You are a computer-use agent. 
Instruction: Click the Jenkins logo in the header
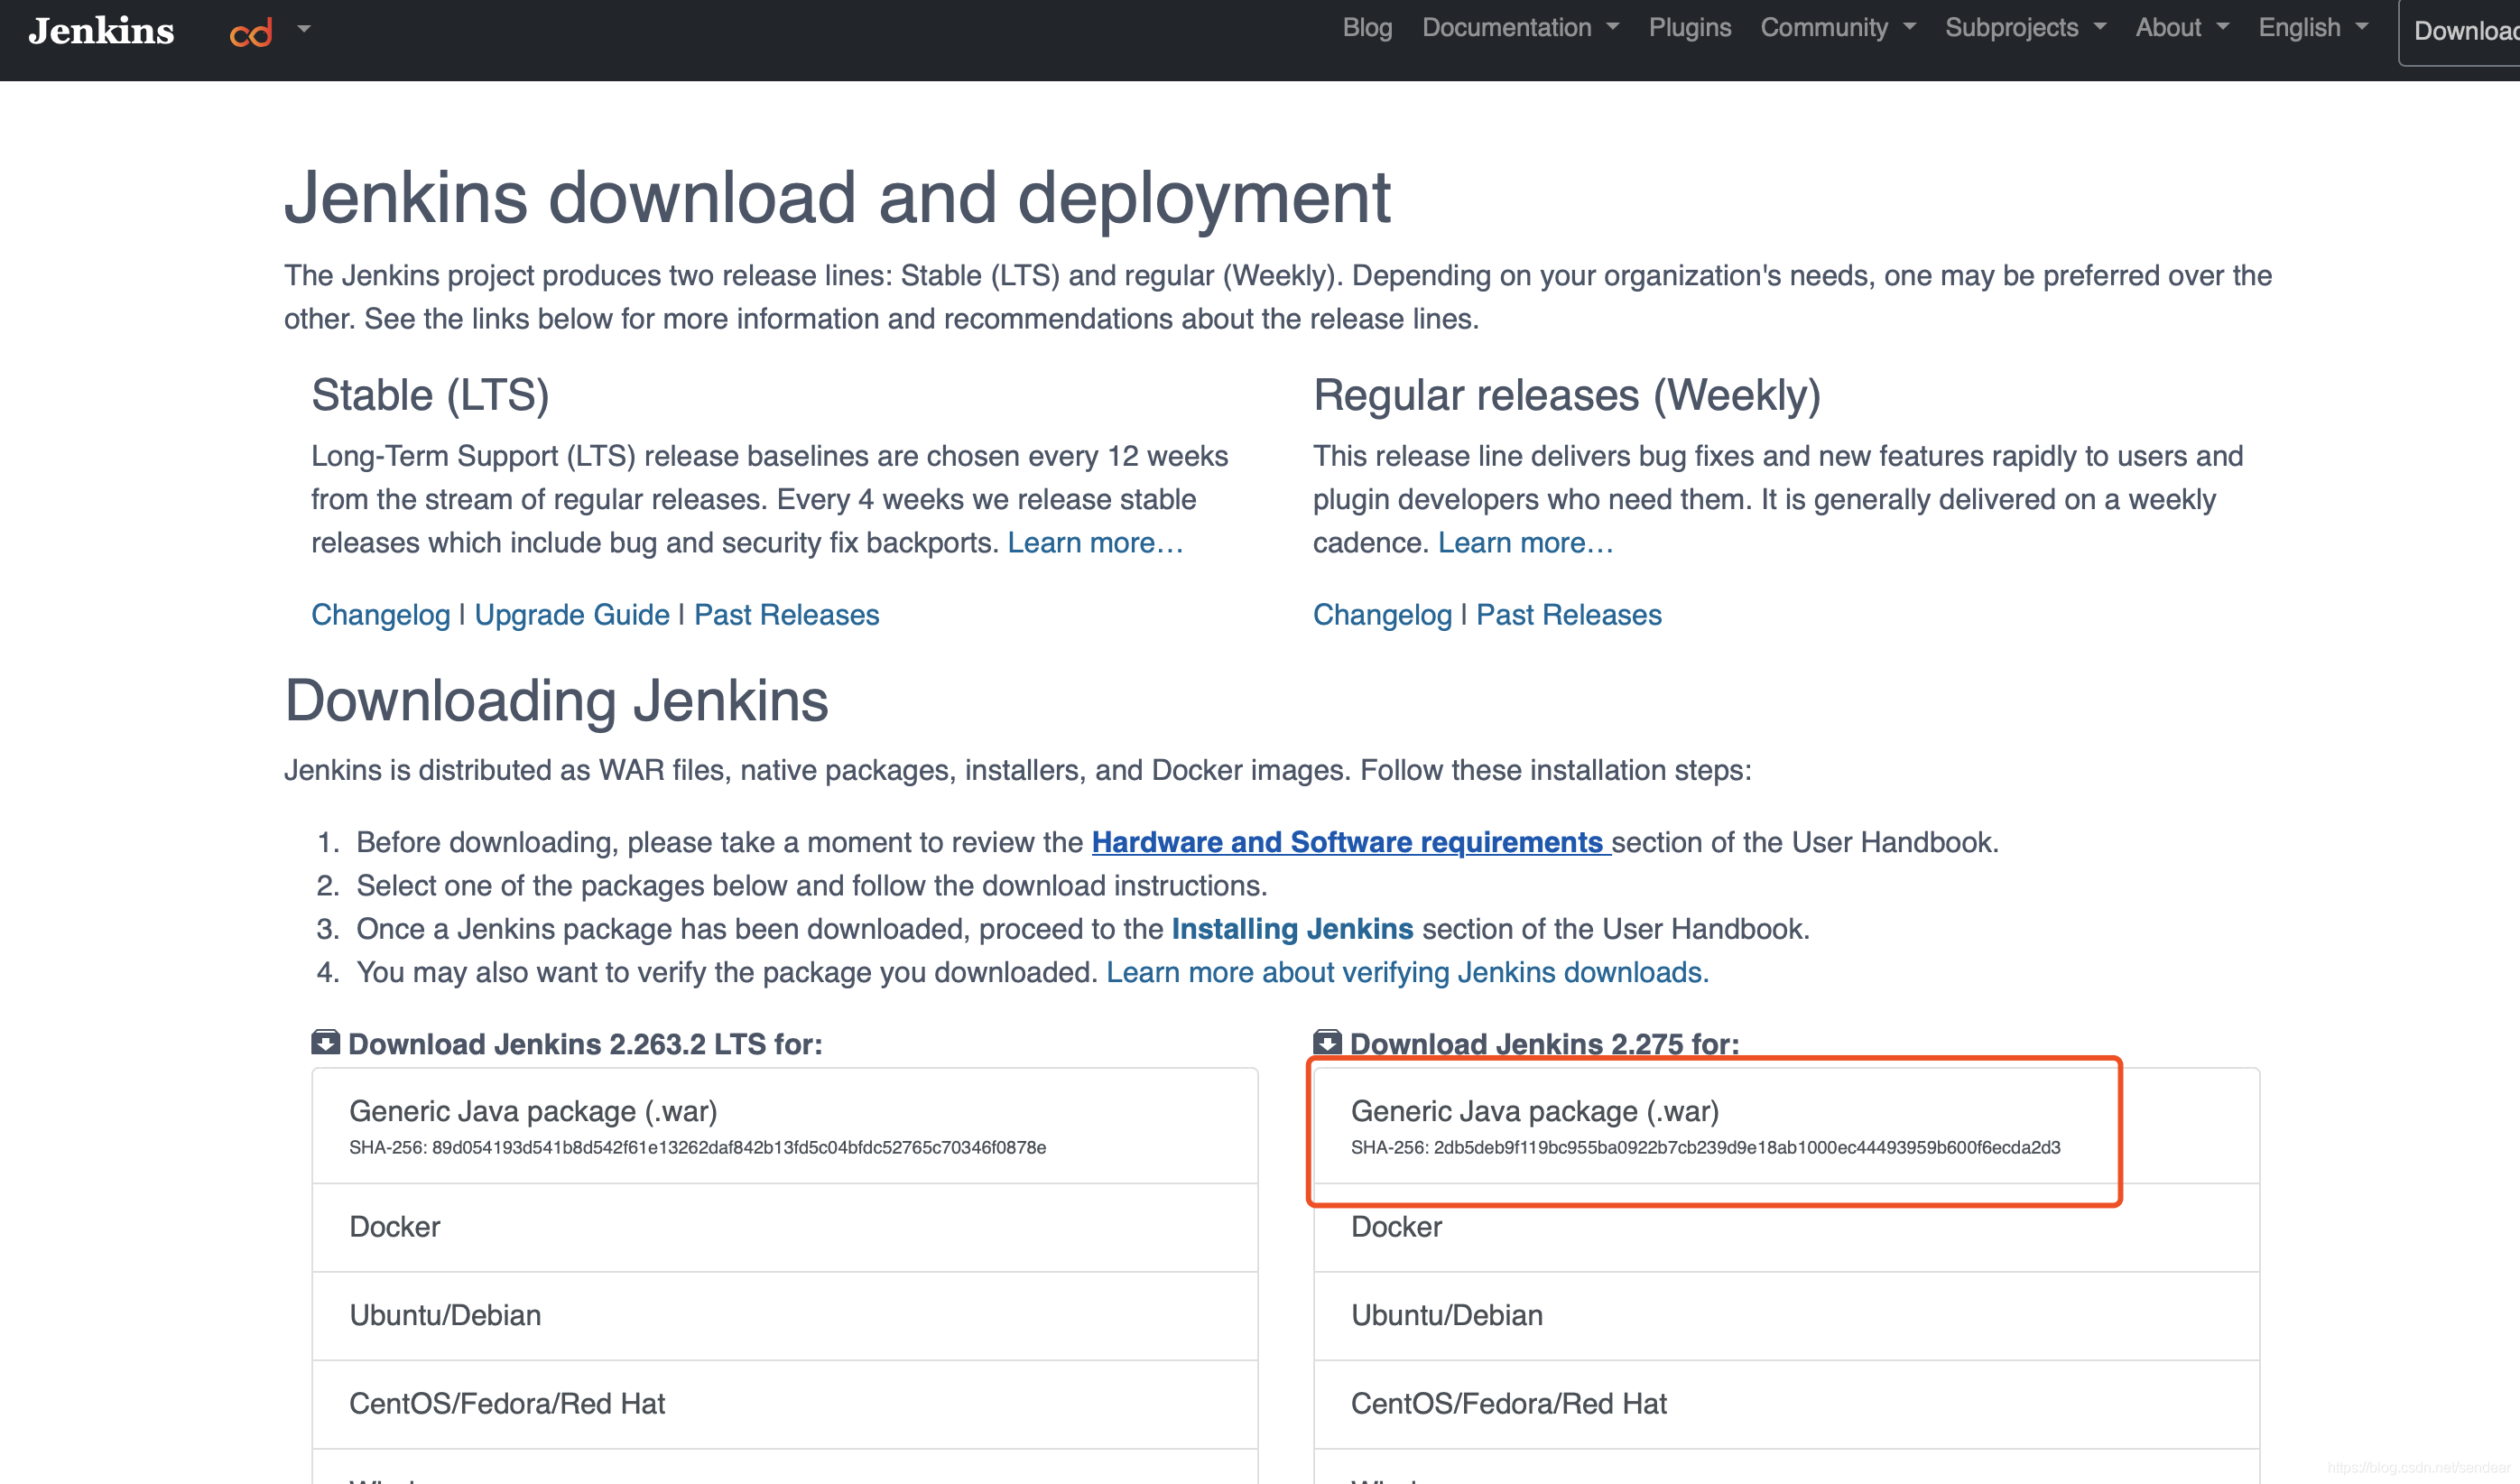click(101, 30)
